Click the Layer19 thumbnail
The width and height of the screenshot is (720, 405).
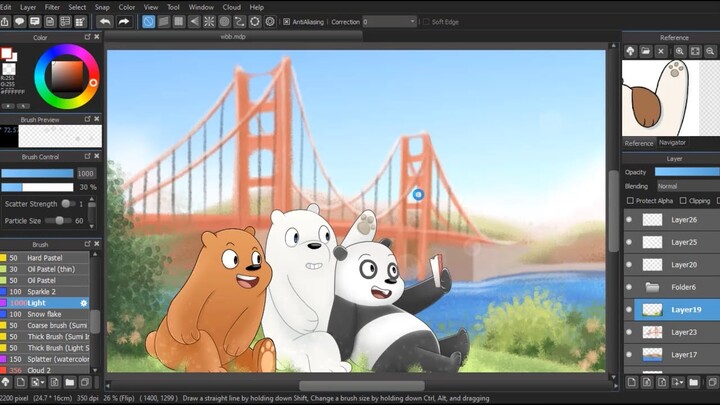click(x=652, y=309)
